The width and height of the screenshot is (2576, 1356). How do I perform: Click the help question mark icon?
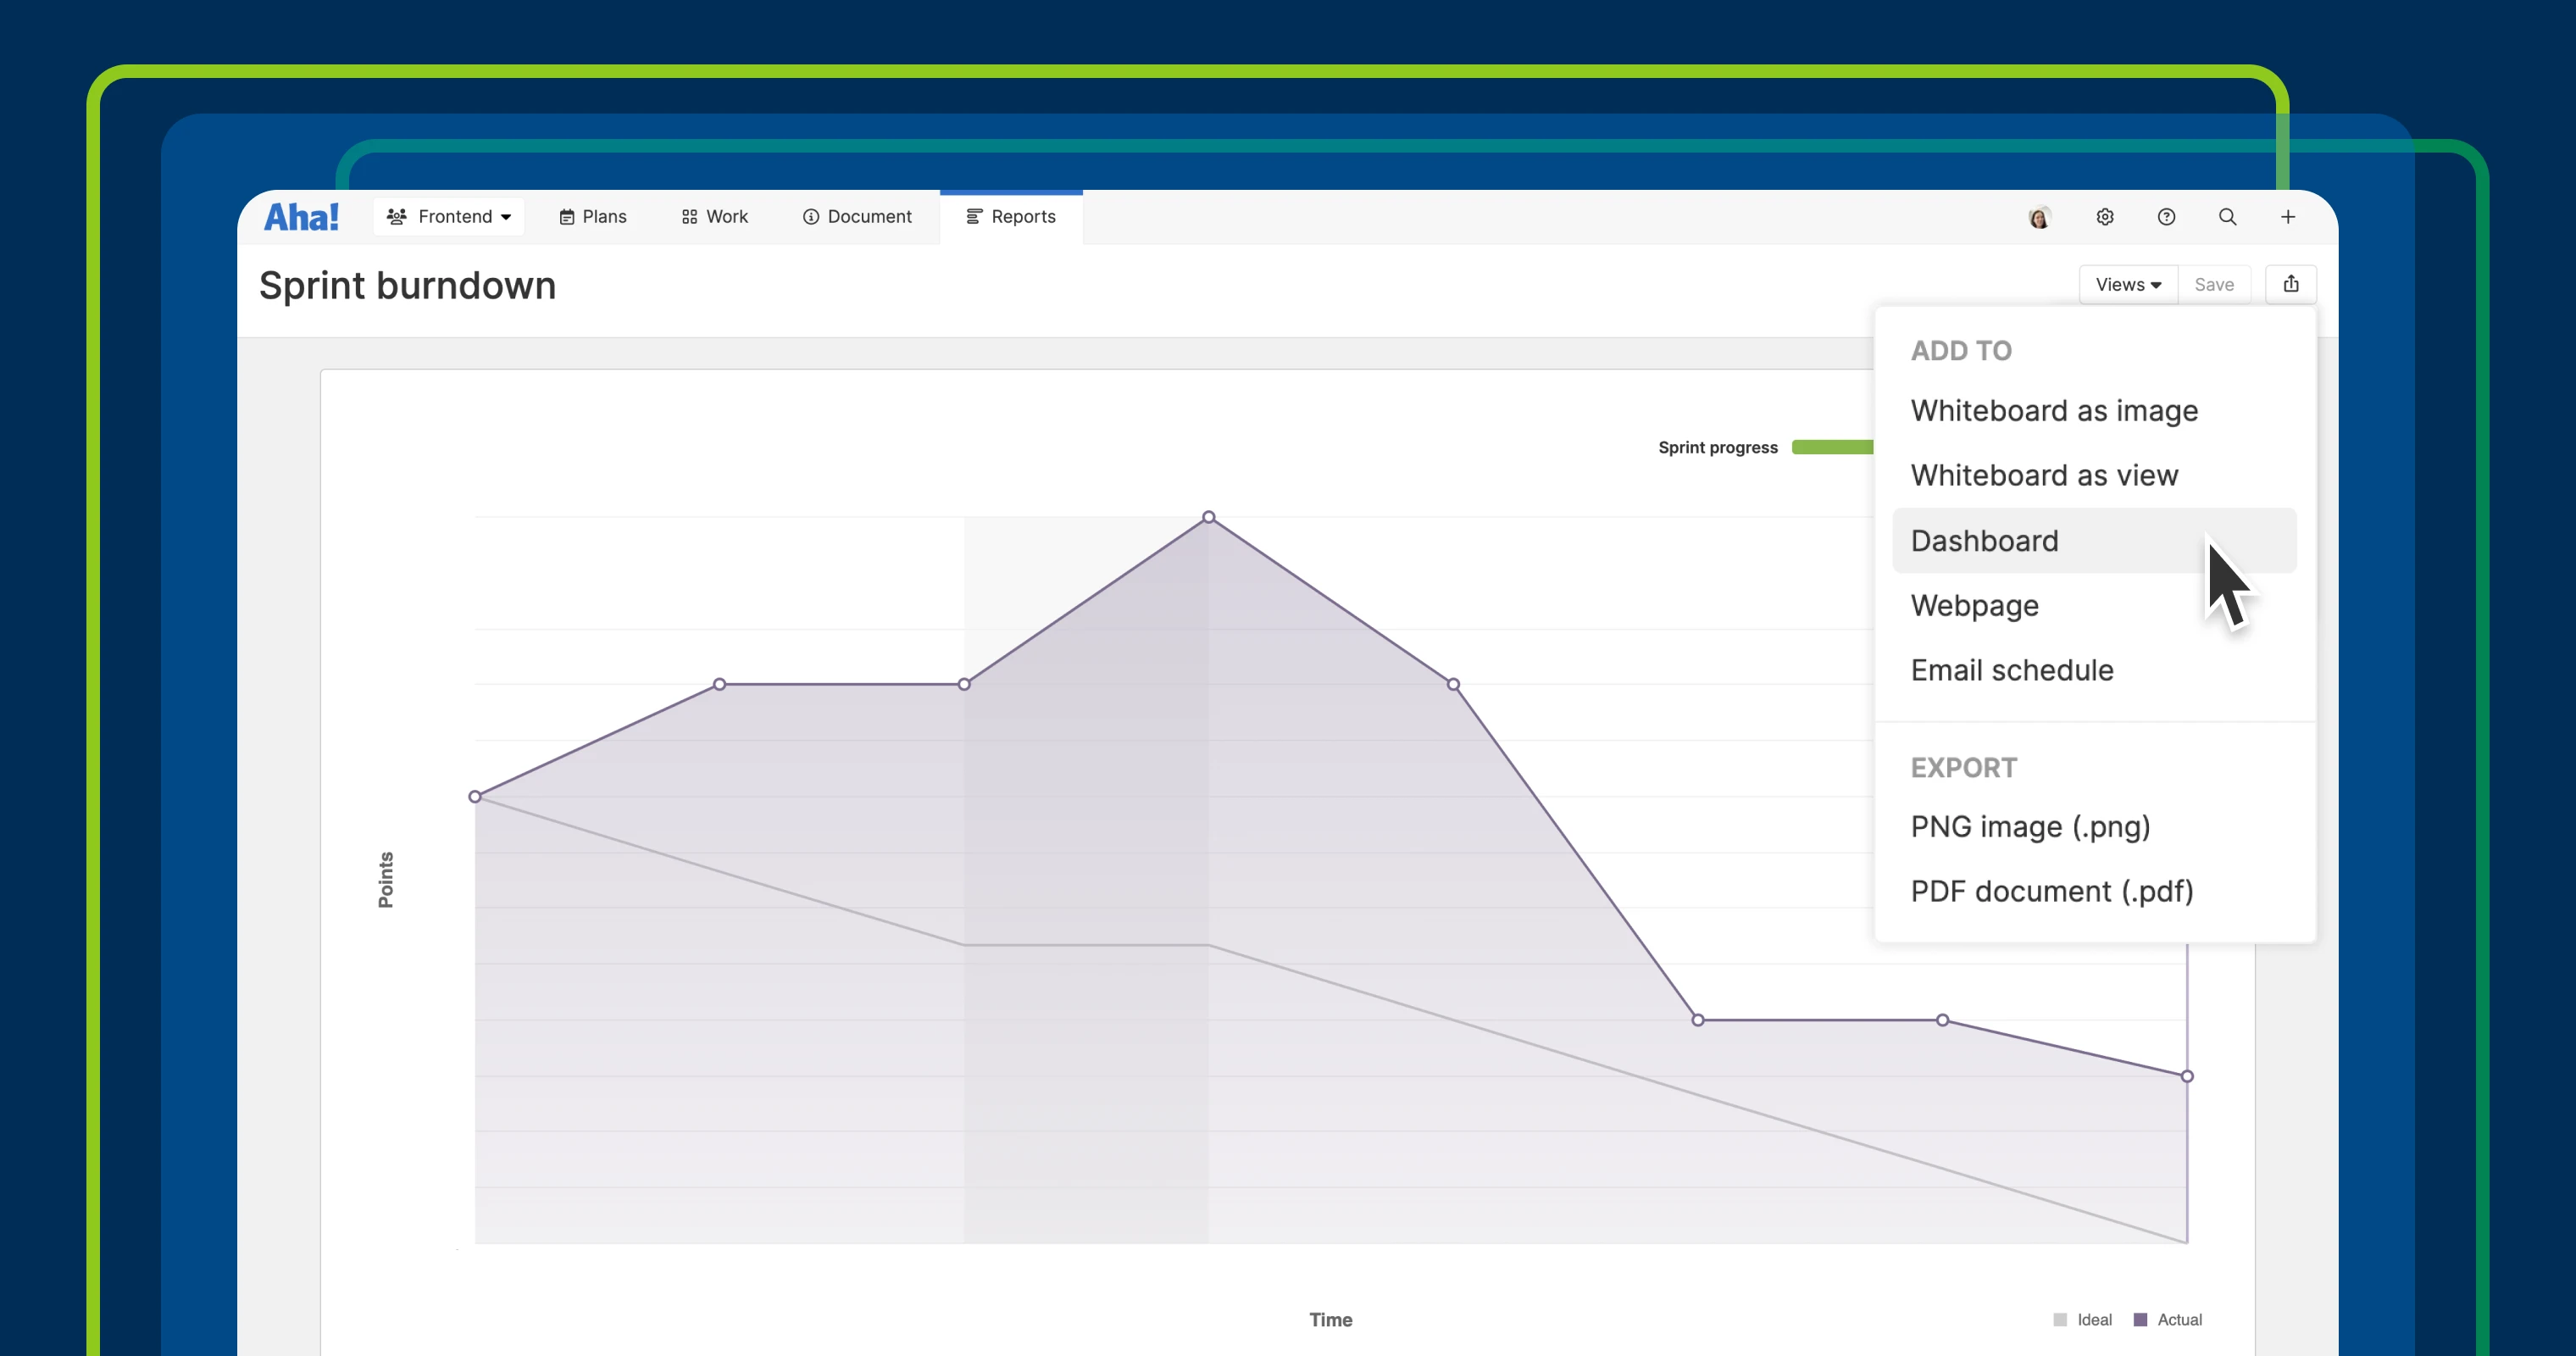click(x=2166, y=217)
